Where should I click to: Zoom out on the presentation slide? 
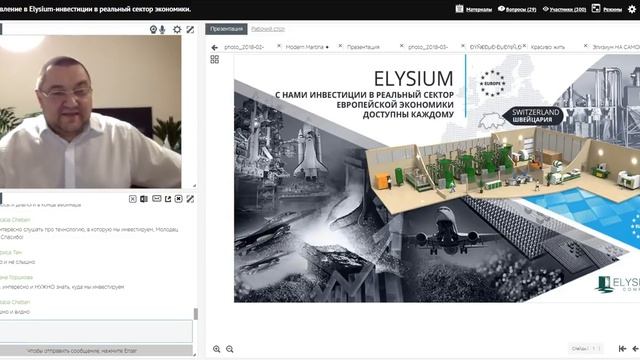[230, 349]
